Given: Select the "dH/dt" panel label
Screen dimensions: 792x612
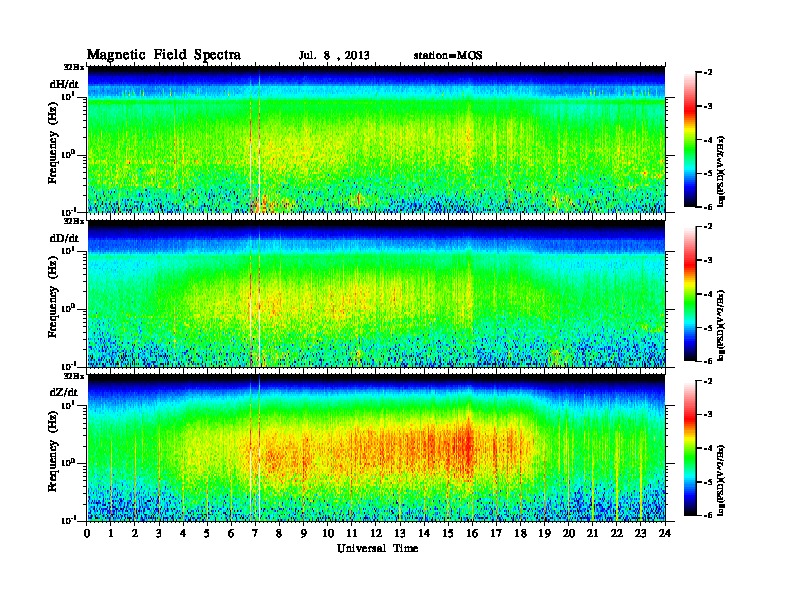Looking at the screenshot, I should click(64, 84).
